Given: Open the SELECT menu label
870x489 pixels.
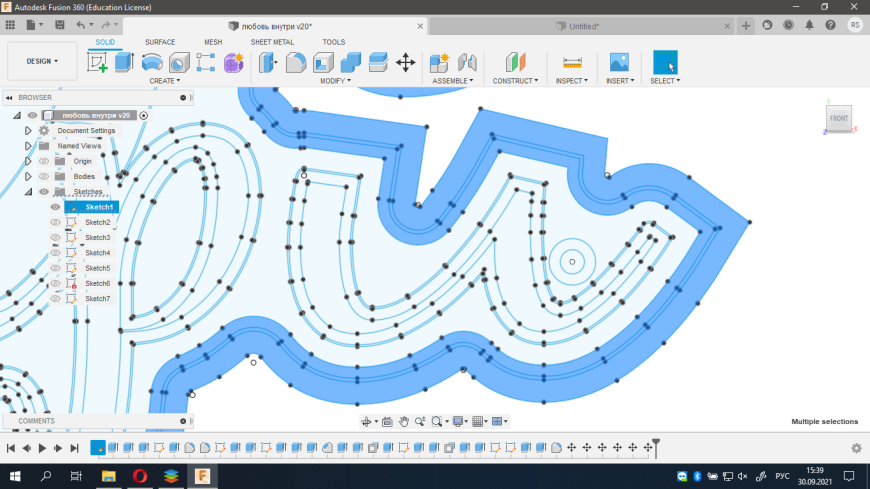Looking at the screenshot, I should pos(665,81).
